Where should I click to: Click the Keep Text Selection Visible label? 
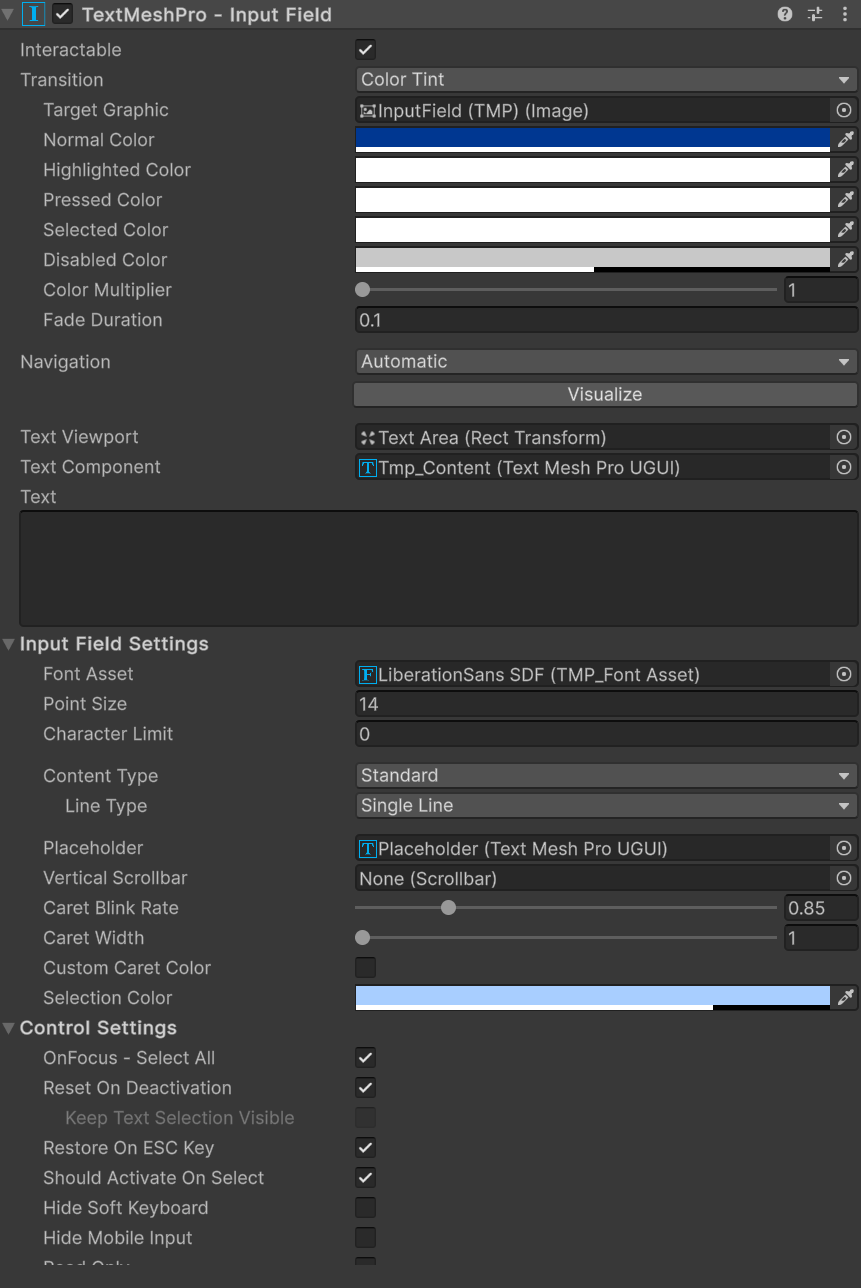[180, 1118]
